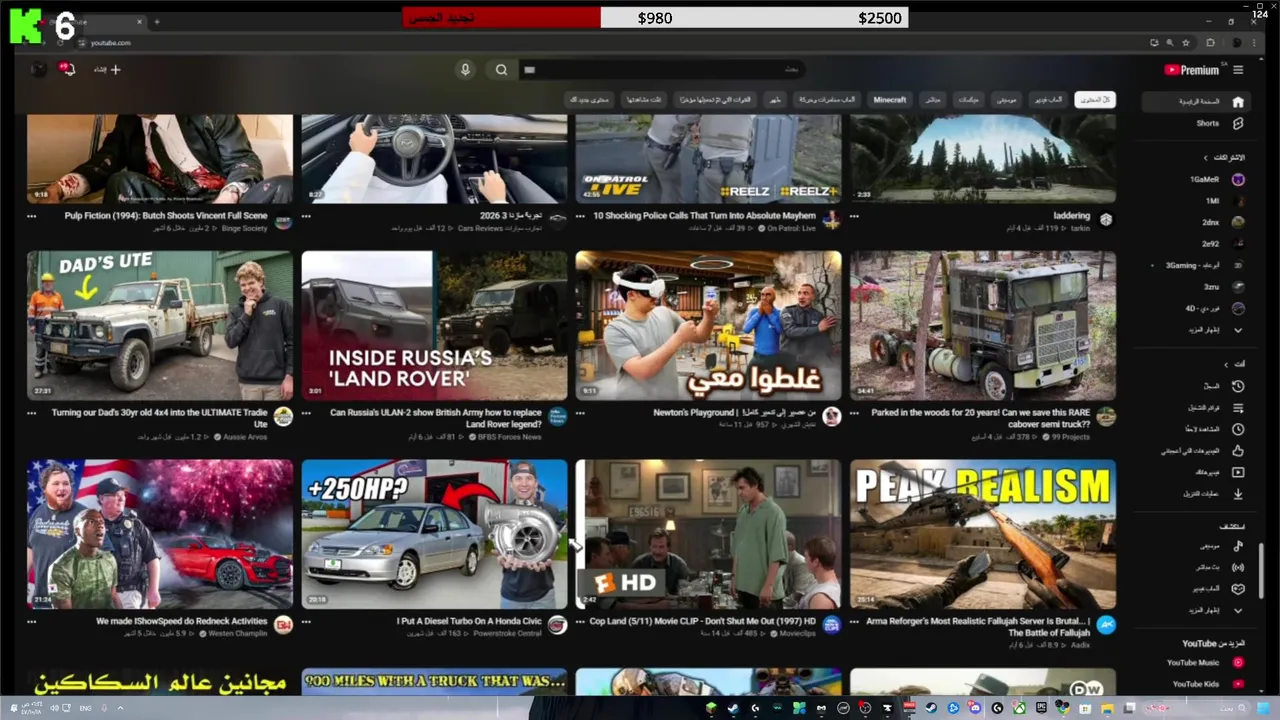This screenshot has width=1280, height=720.
Task: Open 2e92 subscription channel
Action: (1210, 243)
